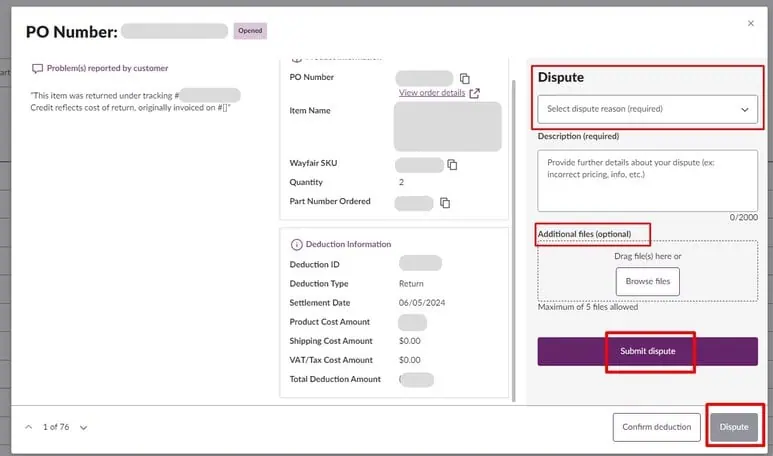773x456 pixels.
Task: Close the PO Number dialog
Action: 750,23
